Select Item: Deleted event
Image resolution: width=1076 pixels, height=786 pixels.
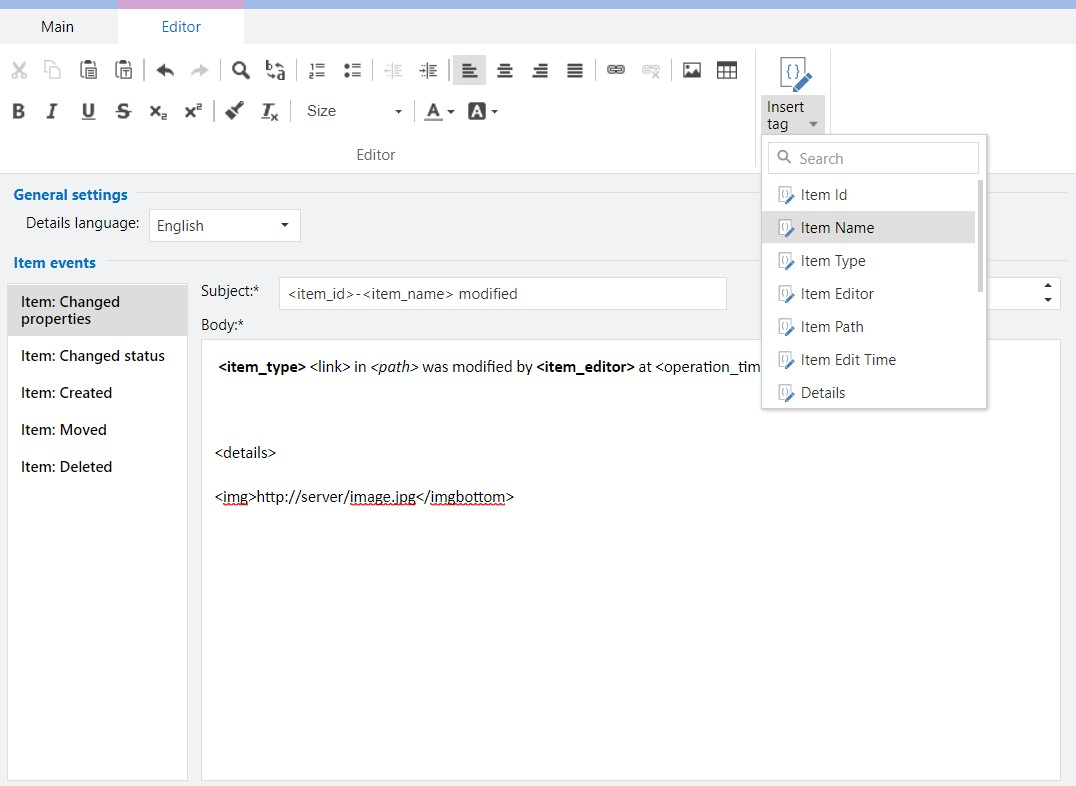click(66, 467)
